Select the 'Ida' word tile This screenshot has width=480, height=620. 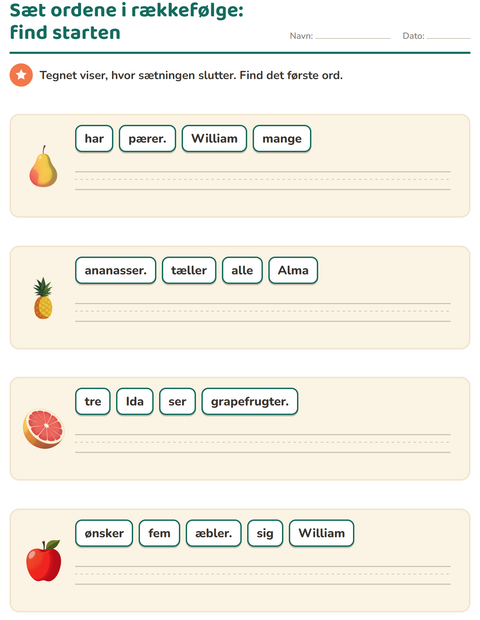[135, 401]
